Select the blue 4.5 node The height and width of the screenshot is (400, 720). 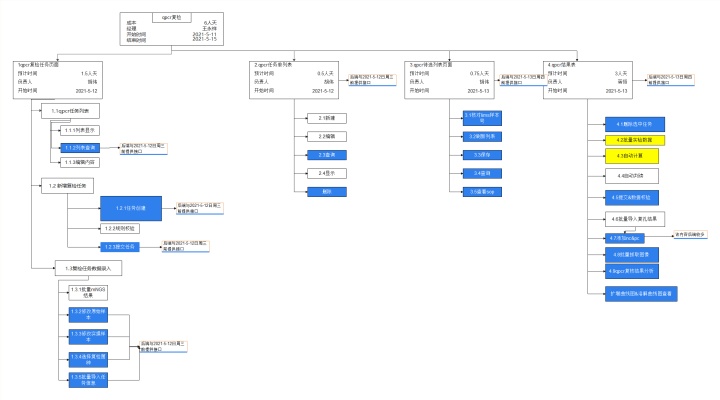[x=632, y=198]
